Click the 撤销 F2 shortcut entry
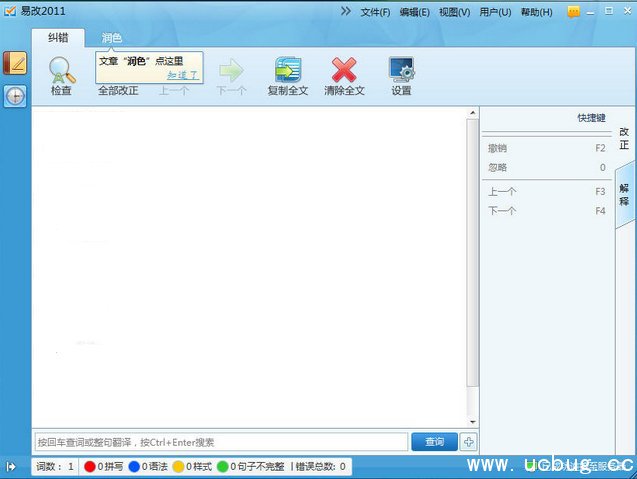637x479 pixels. click(547, 148)
